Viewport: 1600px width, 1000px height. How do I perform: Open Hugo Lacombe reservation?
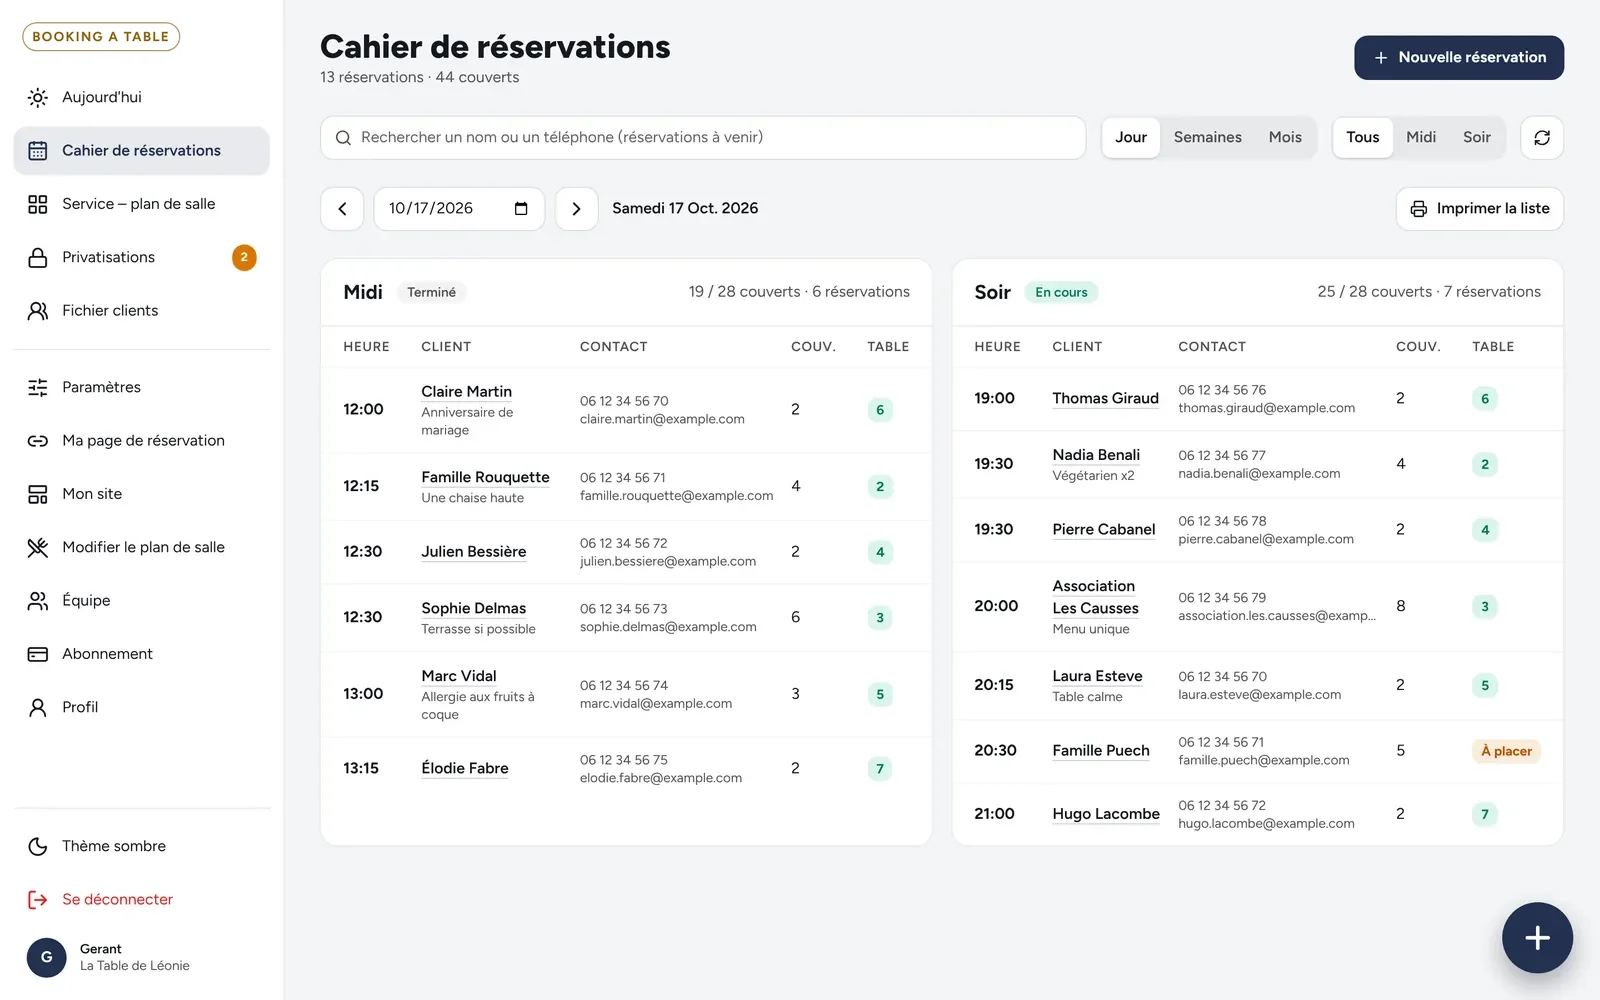pyautogui.click(x=1106, y=815)
